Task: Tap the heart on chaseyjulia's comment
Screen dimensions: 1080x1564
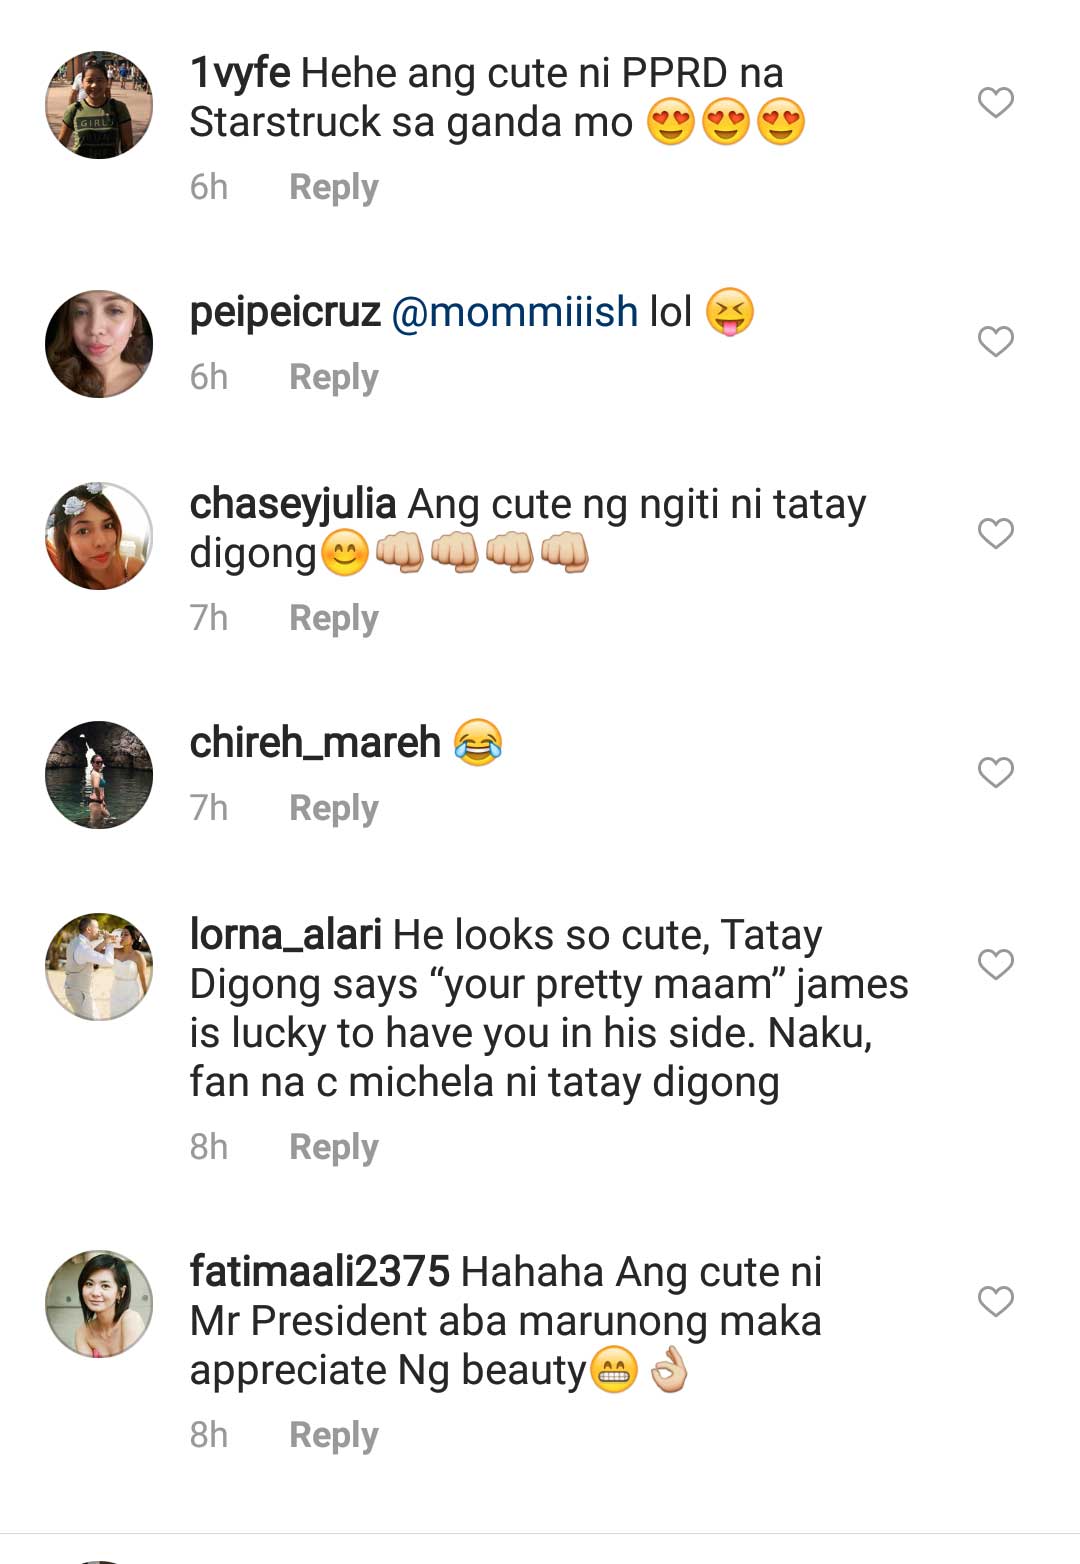Action: point(995,533)
